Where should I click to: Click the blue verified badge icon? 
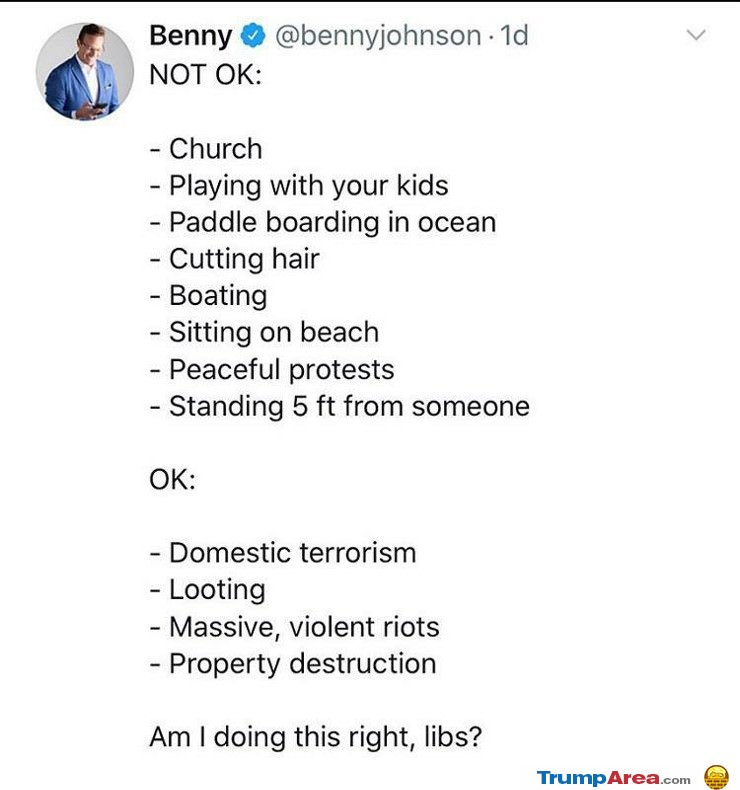pyautogui.click(x=253, y=36)
